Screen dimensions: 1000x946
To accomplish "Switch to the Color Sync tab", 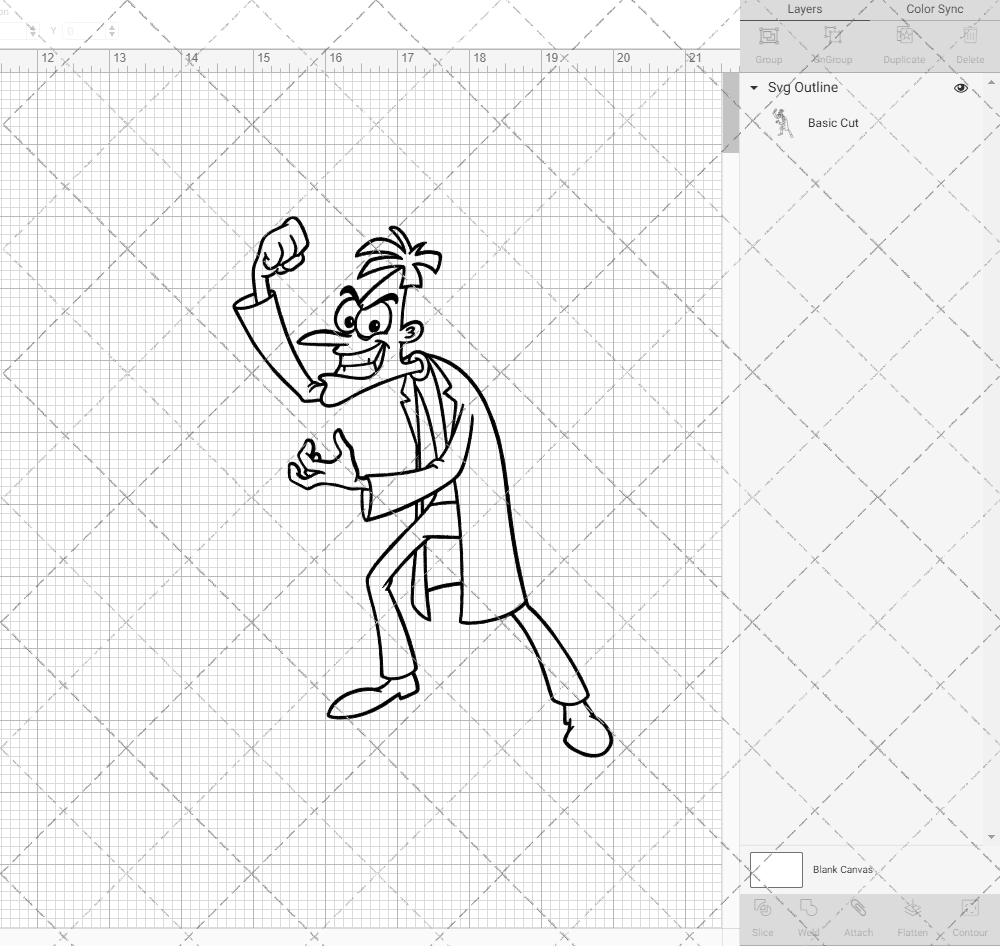I will tap(934, 10).
